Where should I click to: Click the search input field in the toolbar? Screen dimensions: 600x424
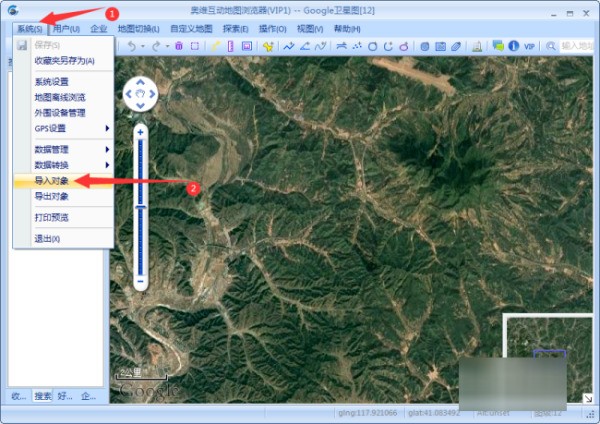coord(576,46)
